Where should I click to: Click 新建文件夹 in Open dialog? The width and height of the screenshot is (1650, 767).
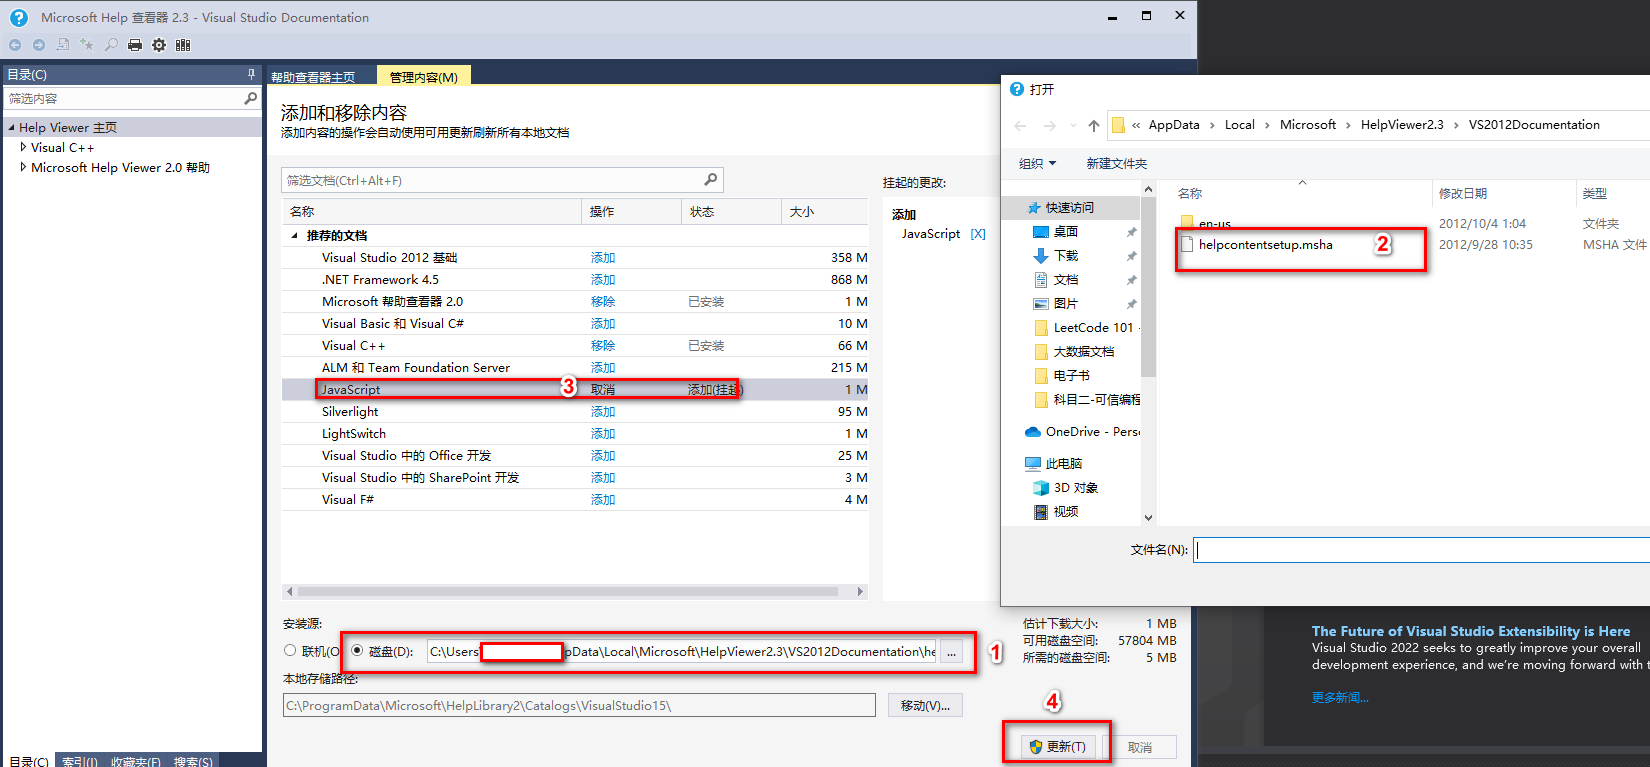(x=1116, y=163)
